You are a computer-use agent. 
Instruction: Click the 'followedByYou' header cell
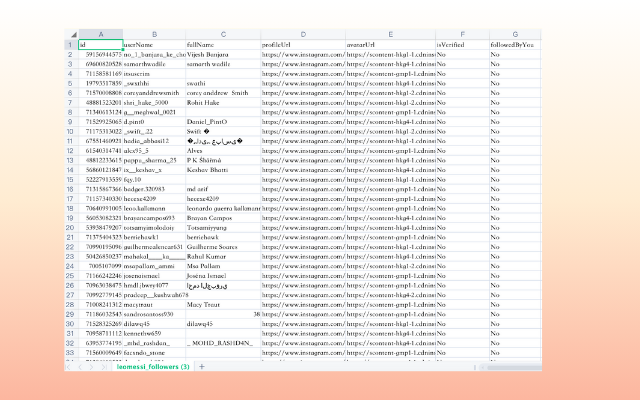click(514, 44)
